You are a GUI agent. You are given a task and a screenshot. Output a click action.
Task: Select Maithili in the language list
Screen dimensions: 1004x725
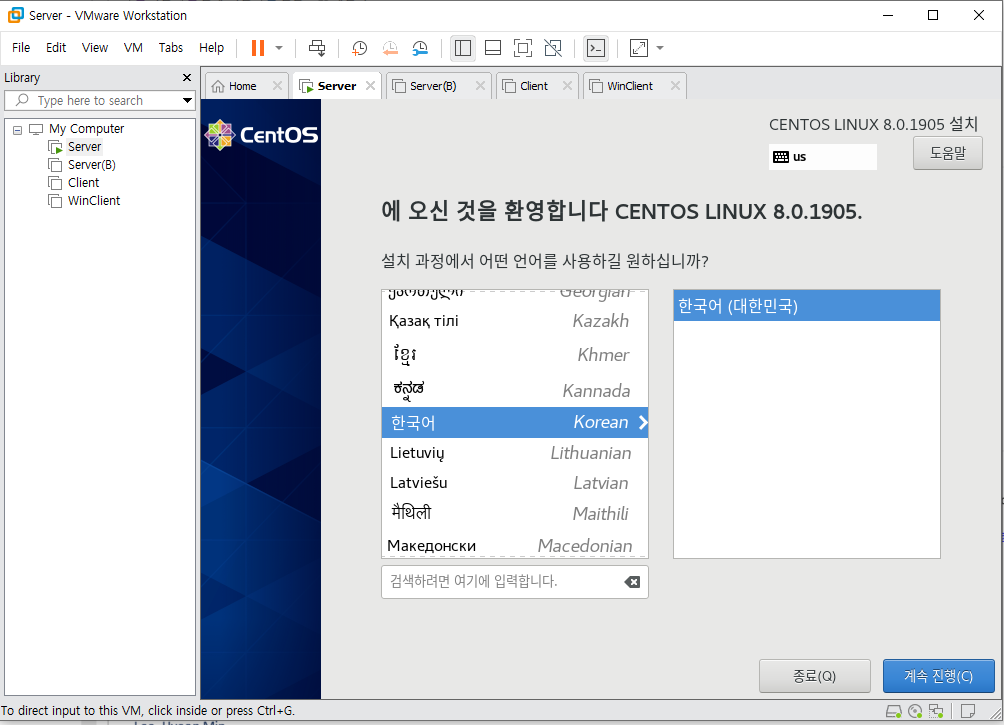(515, 514)
